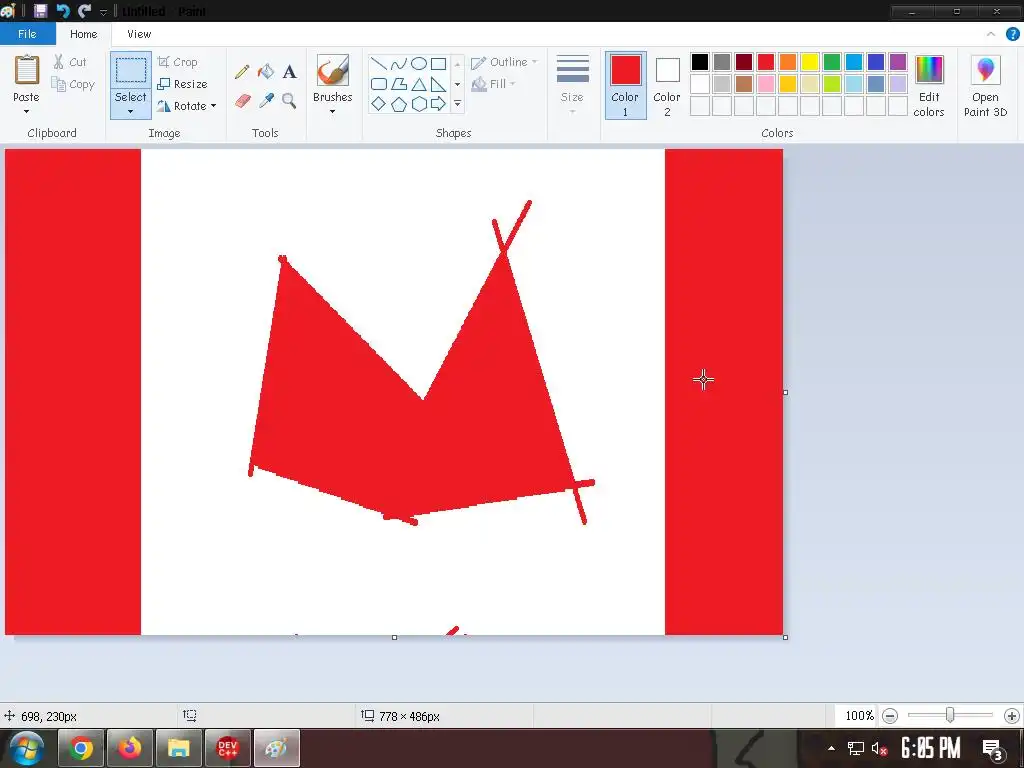
Task: Collapse the ribbon with the chevron
Action: 991,34
